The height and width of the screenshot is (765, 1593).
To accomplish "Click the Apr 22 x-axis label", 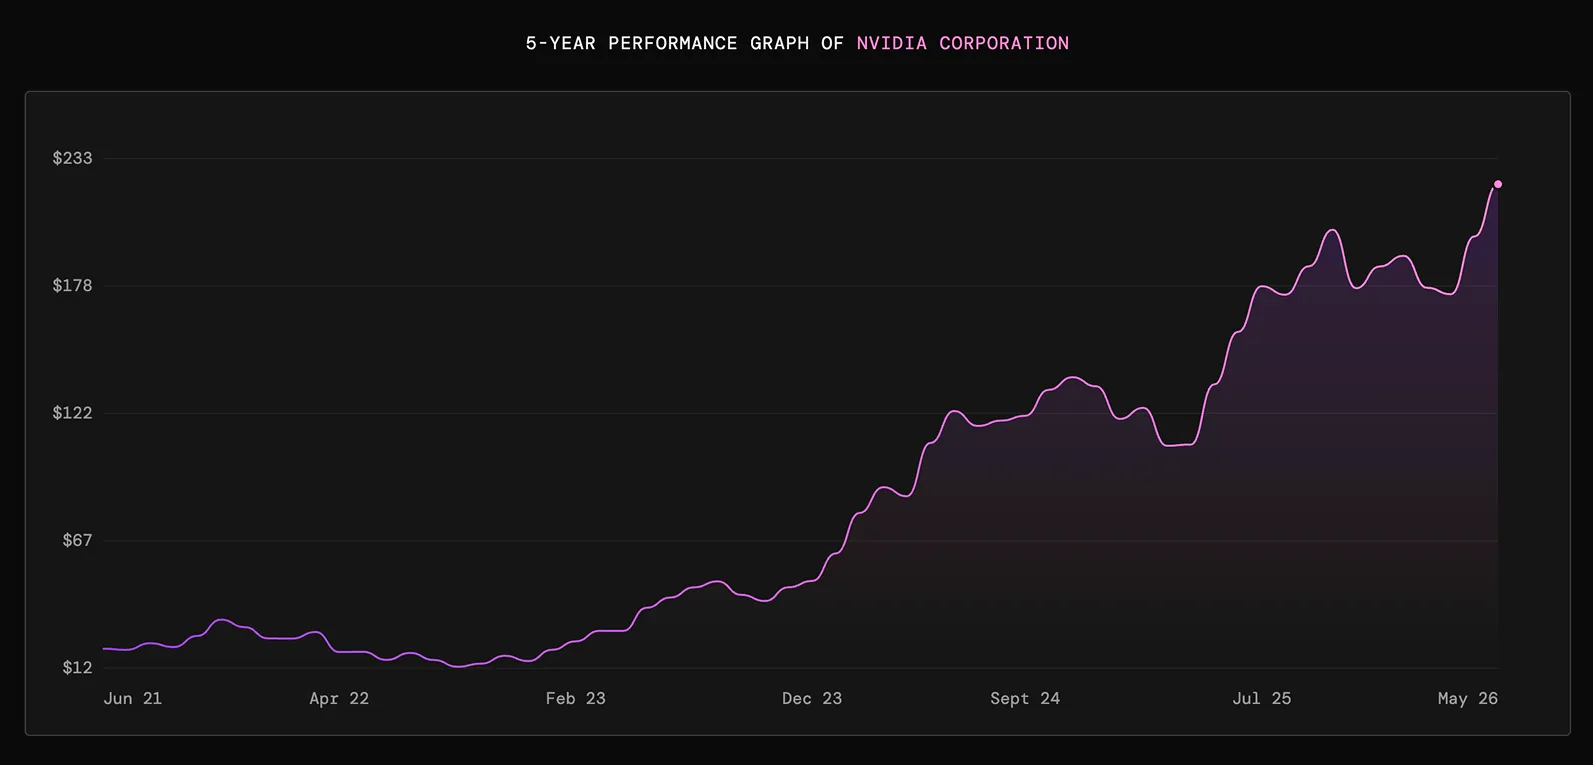I will coord(339,698).
